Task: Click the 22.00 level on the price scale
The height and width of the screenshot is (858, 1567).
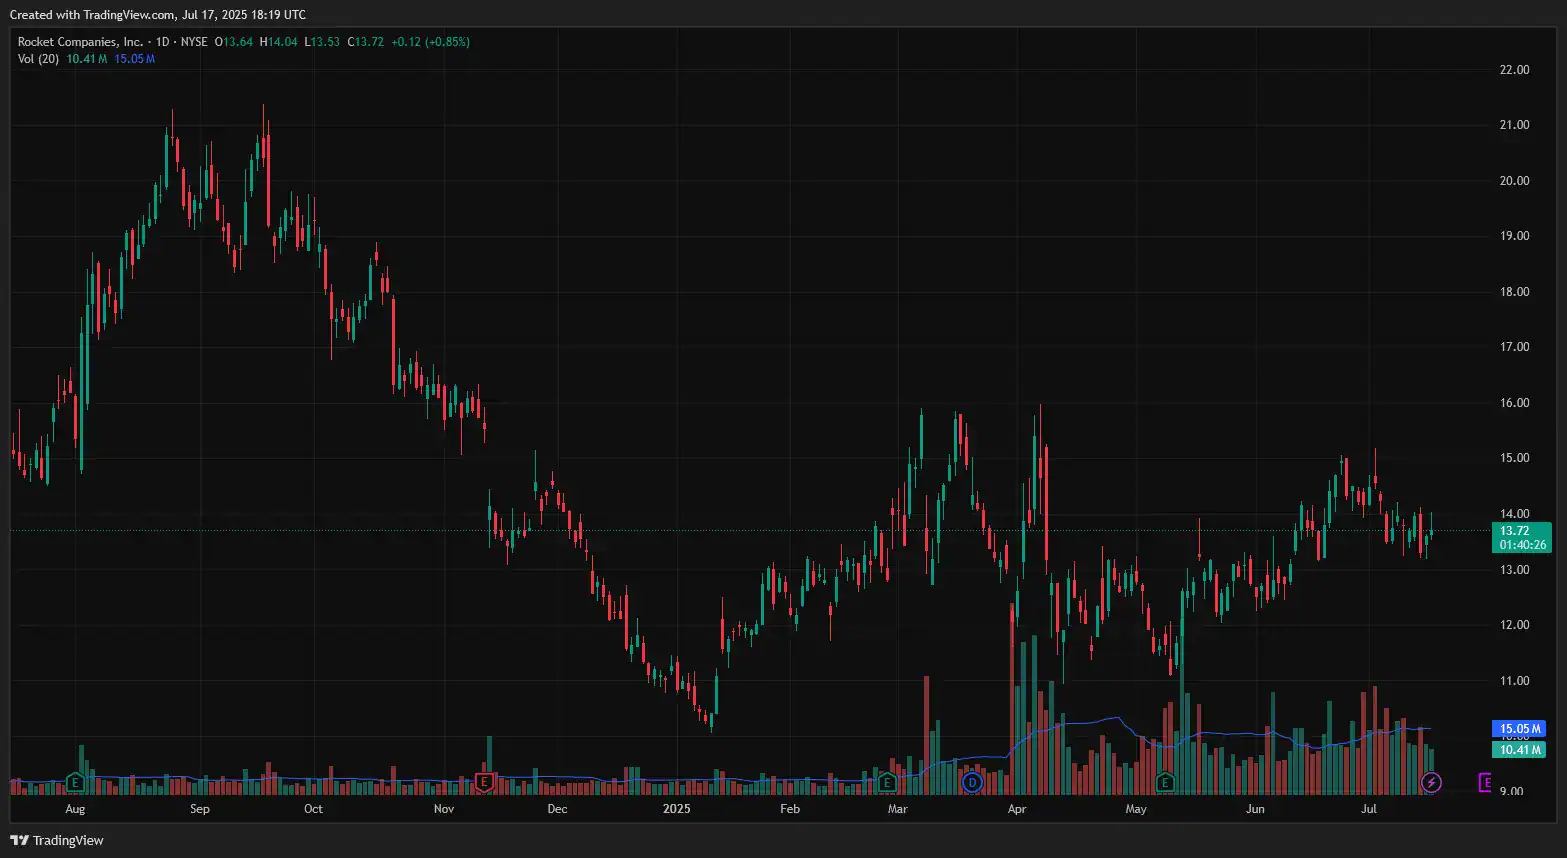Action: pyautogui.click(x=1514, y=70)
